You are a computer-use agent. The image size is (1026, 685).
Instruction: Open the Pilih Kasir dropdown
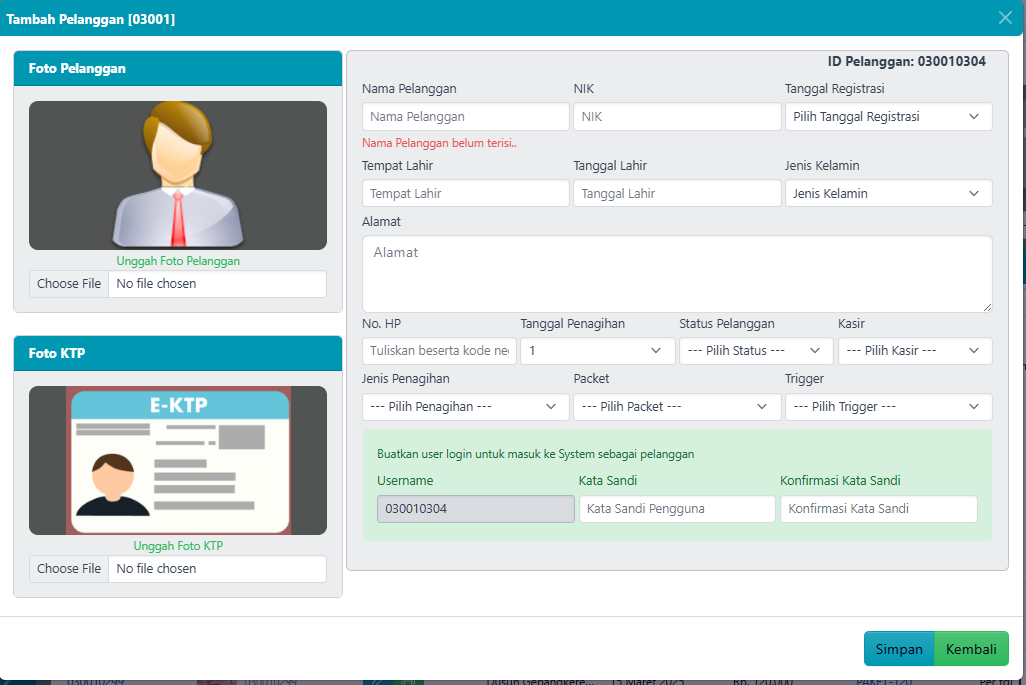[x=914, y=351]
